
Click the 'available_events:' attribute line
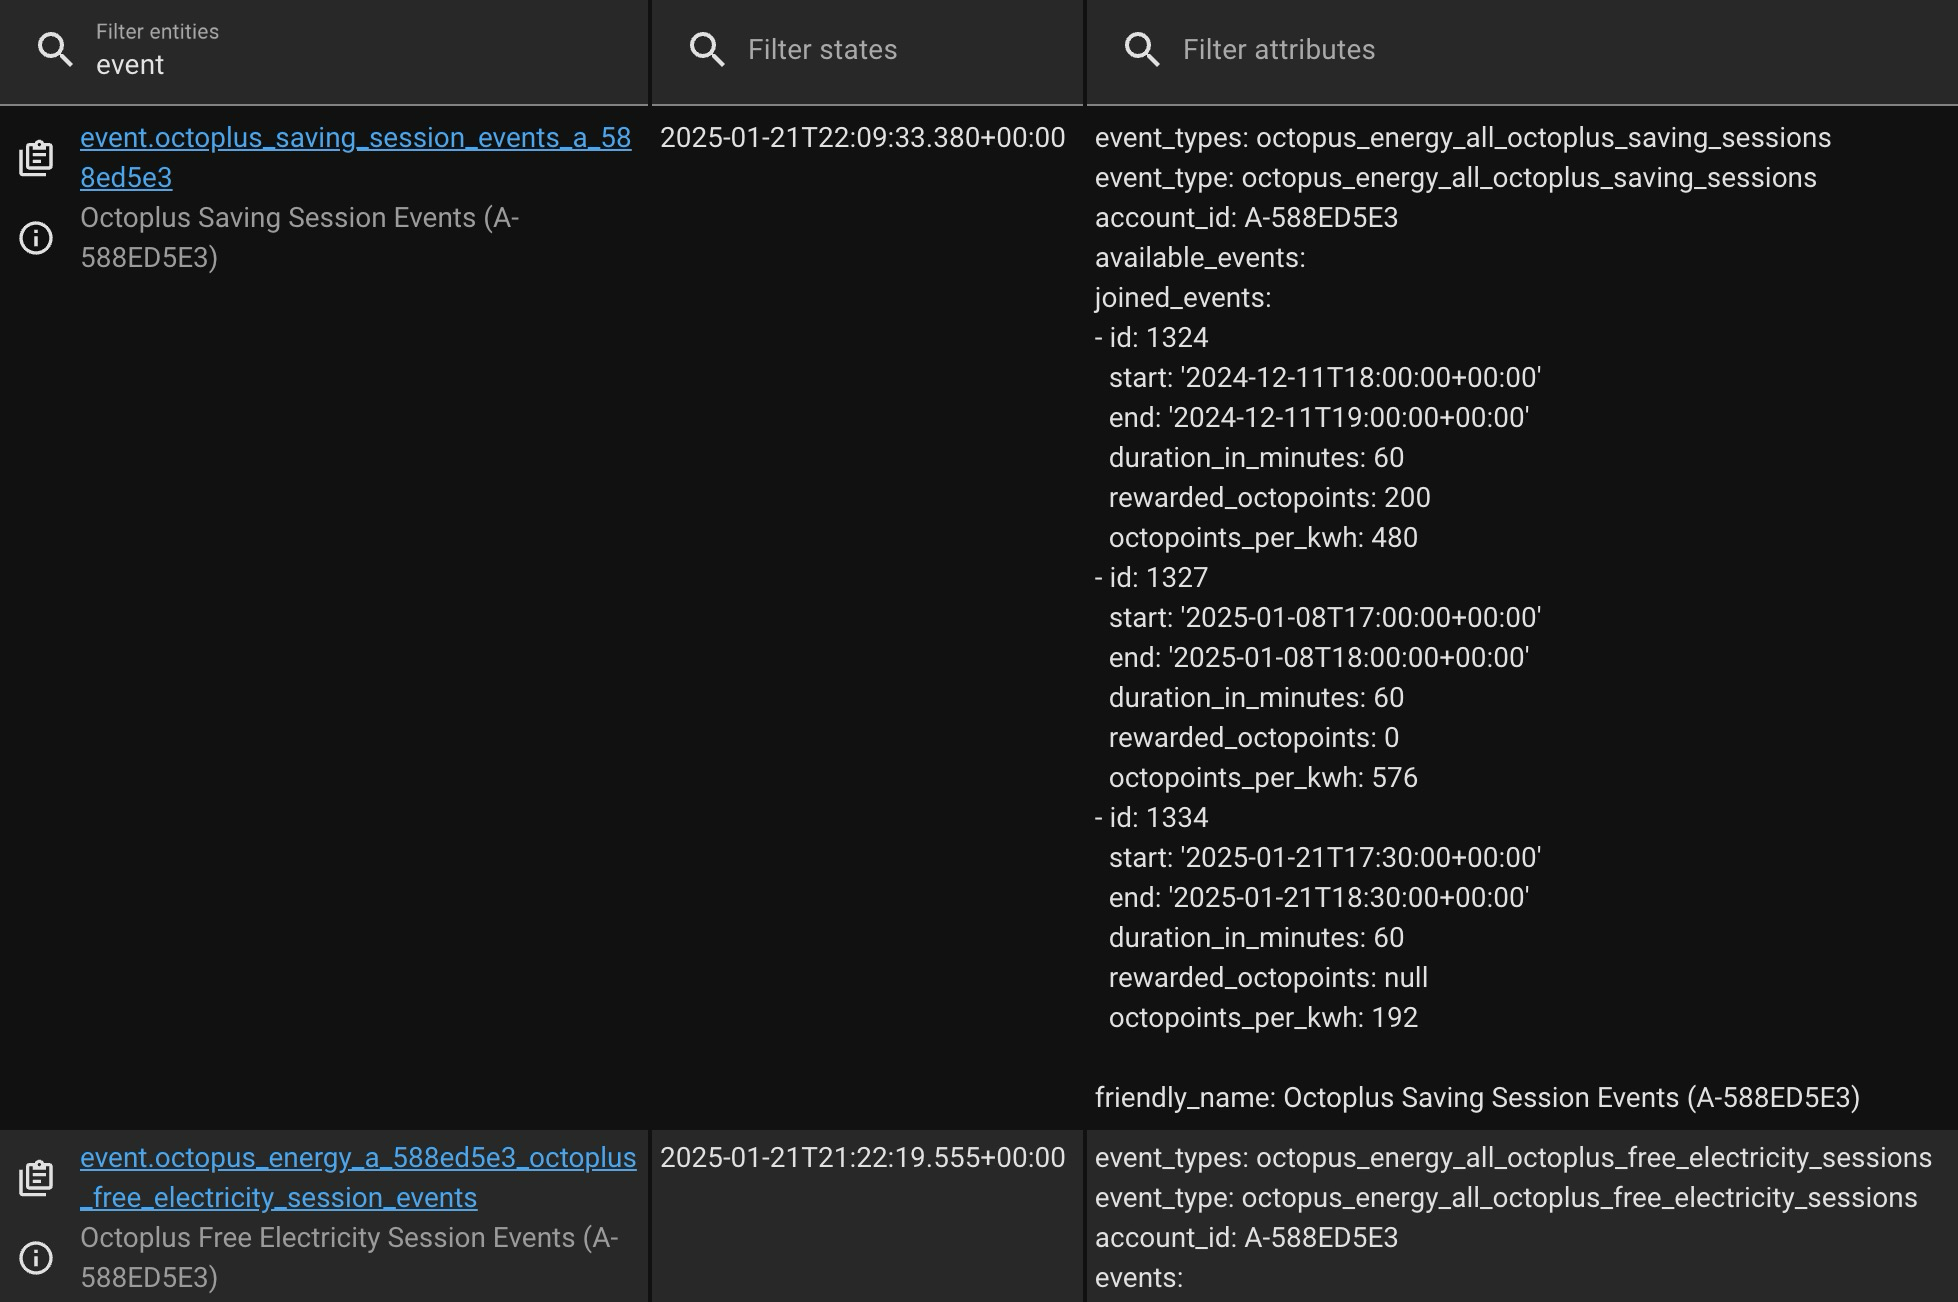coord(1200,258)
